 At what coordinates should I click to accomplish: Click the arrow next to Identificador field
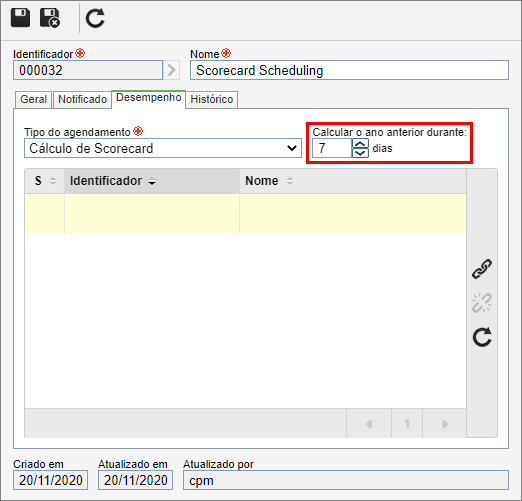point(172,70)
